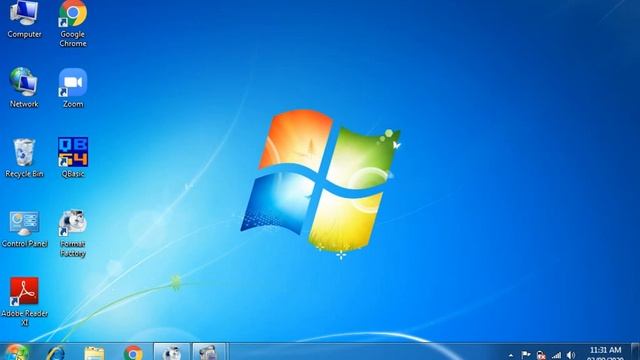Open the Control Panel desktop icon
Screen dimensions: 640x360
click(24, 229)
